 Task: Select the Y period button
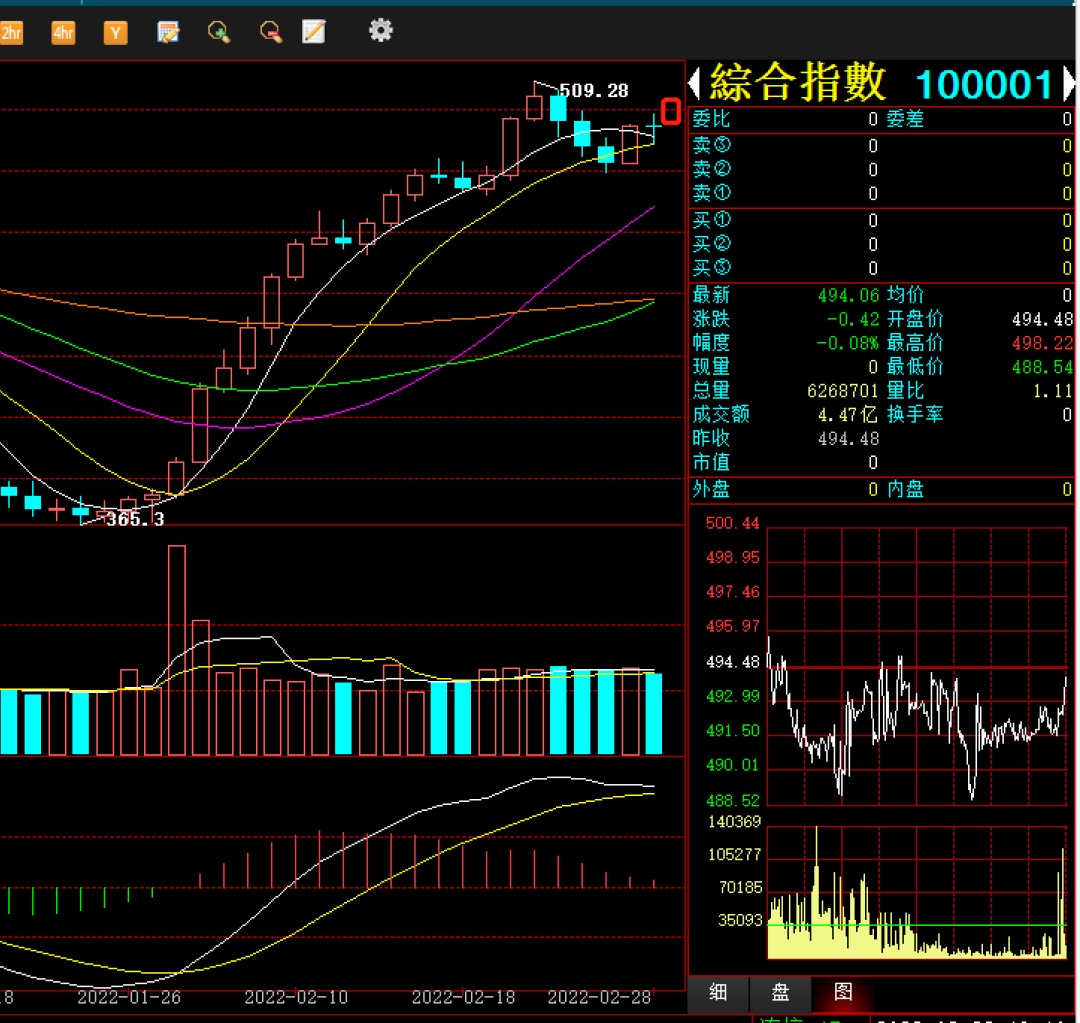coord(115,32)
